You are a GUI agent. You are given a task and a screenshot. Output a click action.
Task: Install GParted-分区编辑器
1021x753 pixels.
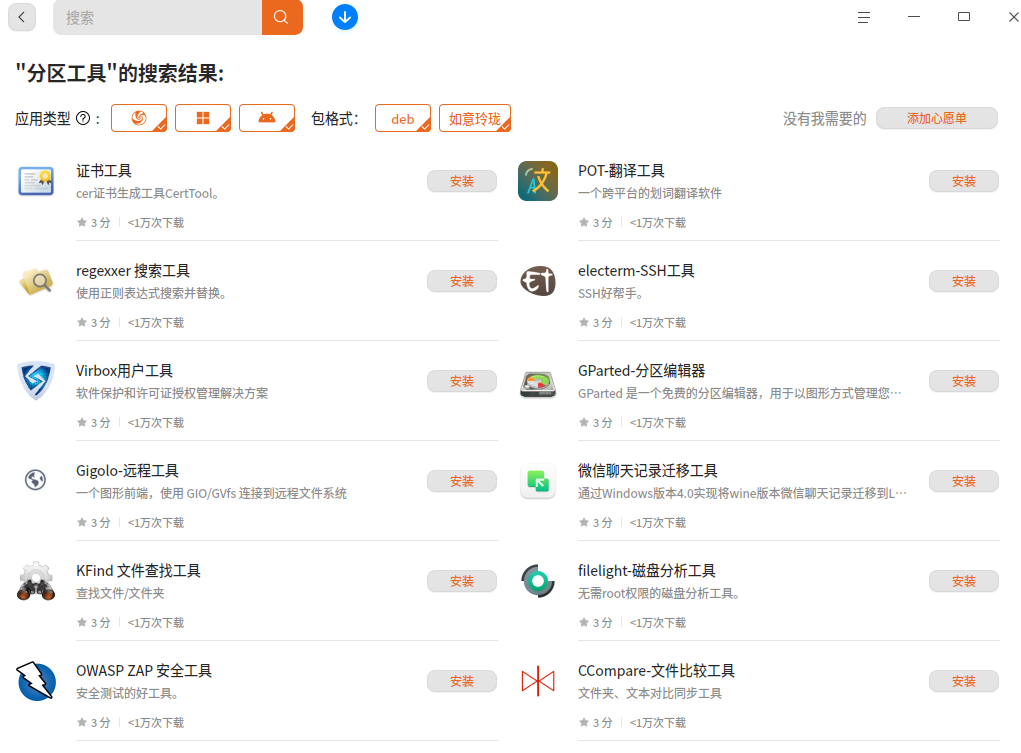[964, 381]
